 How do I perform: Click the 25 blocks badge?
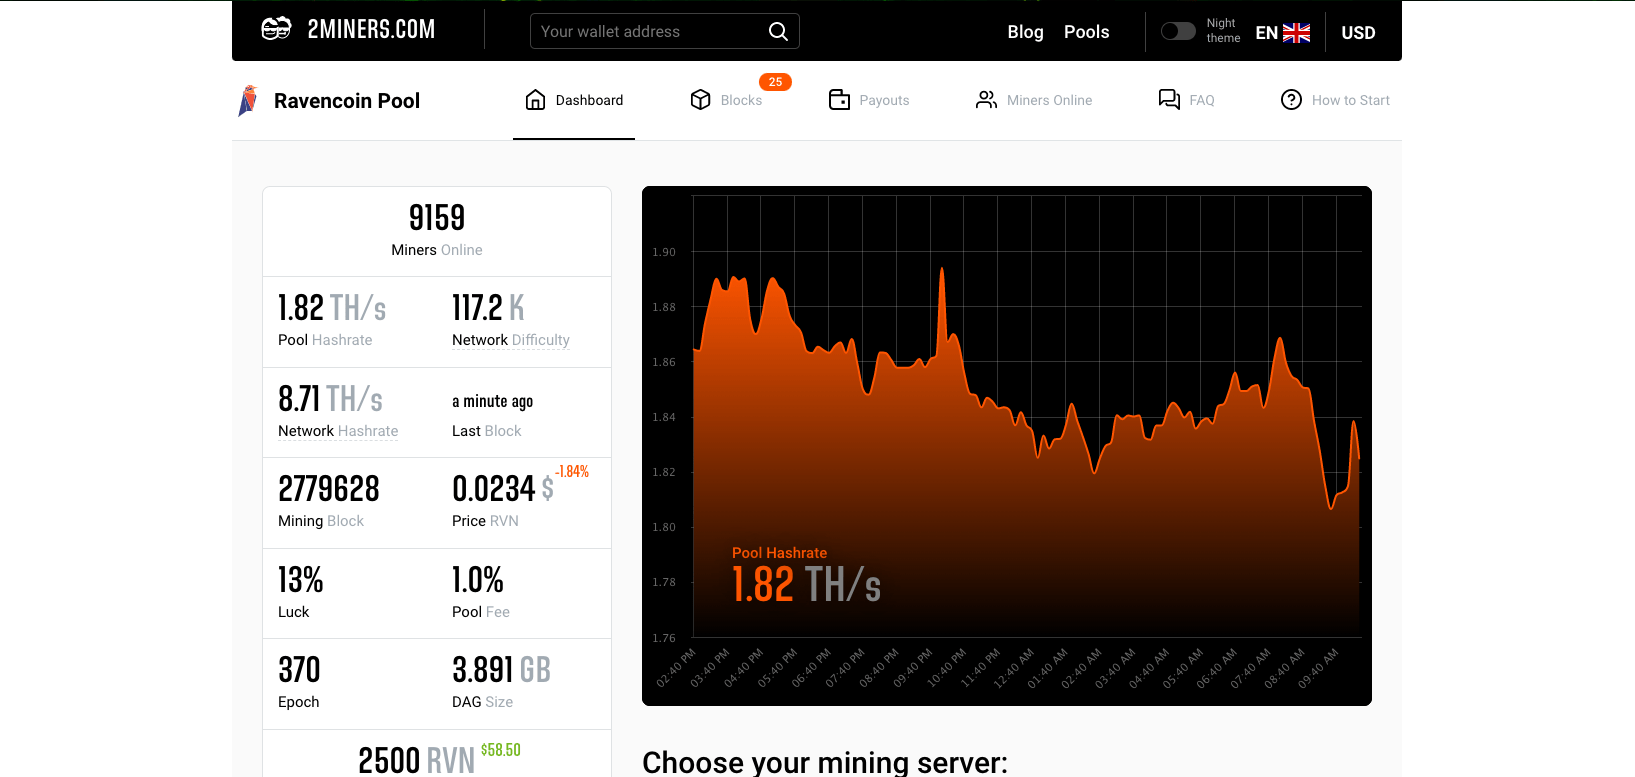coord(775,82)
